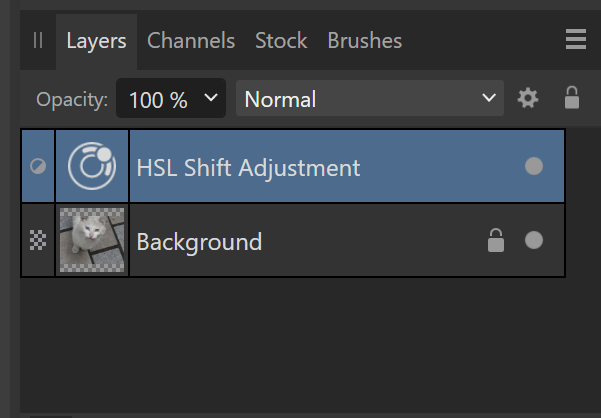Select the Layers tab
The height and width of the screenshot is (418, 601).
[96, 40]
